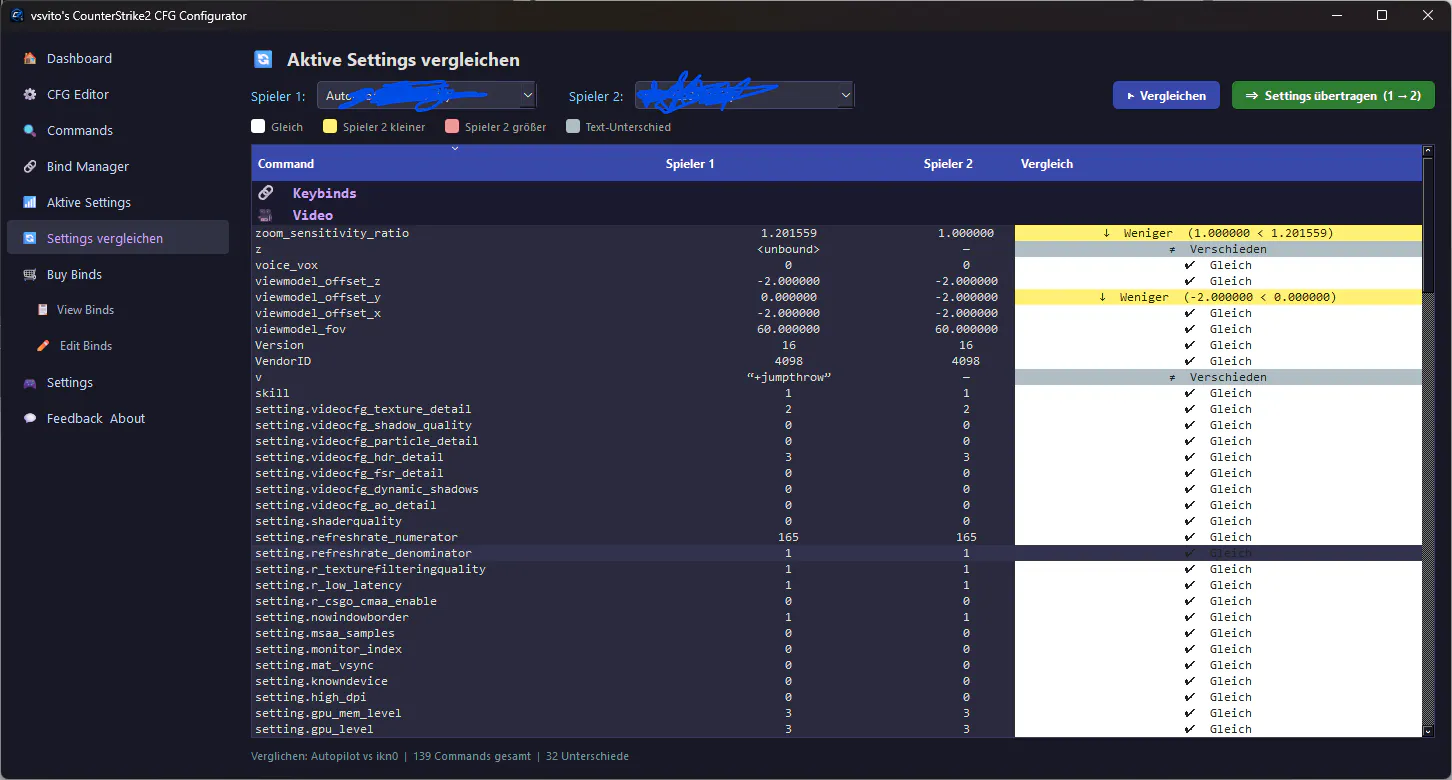Click the scrollbar down arrow
Screen dimensions: 1452x780
point(1428,731)
